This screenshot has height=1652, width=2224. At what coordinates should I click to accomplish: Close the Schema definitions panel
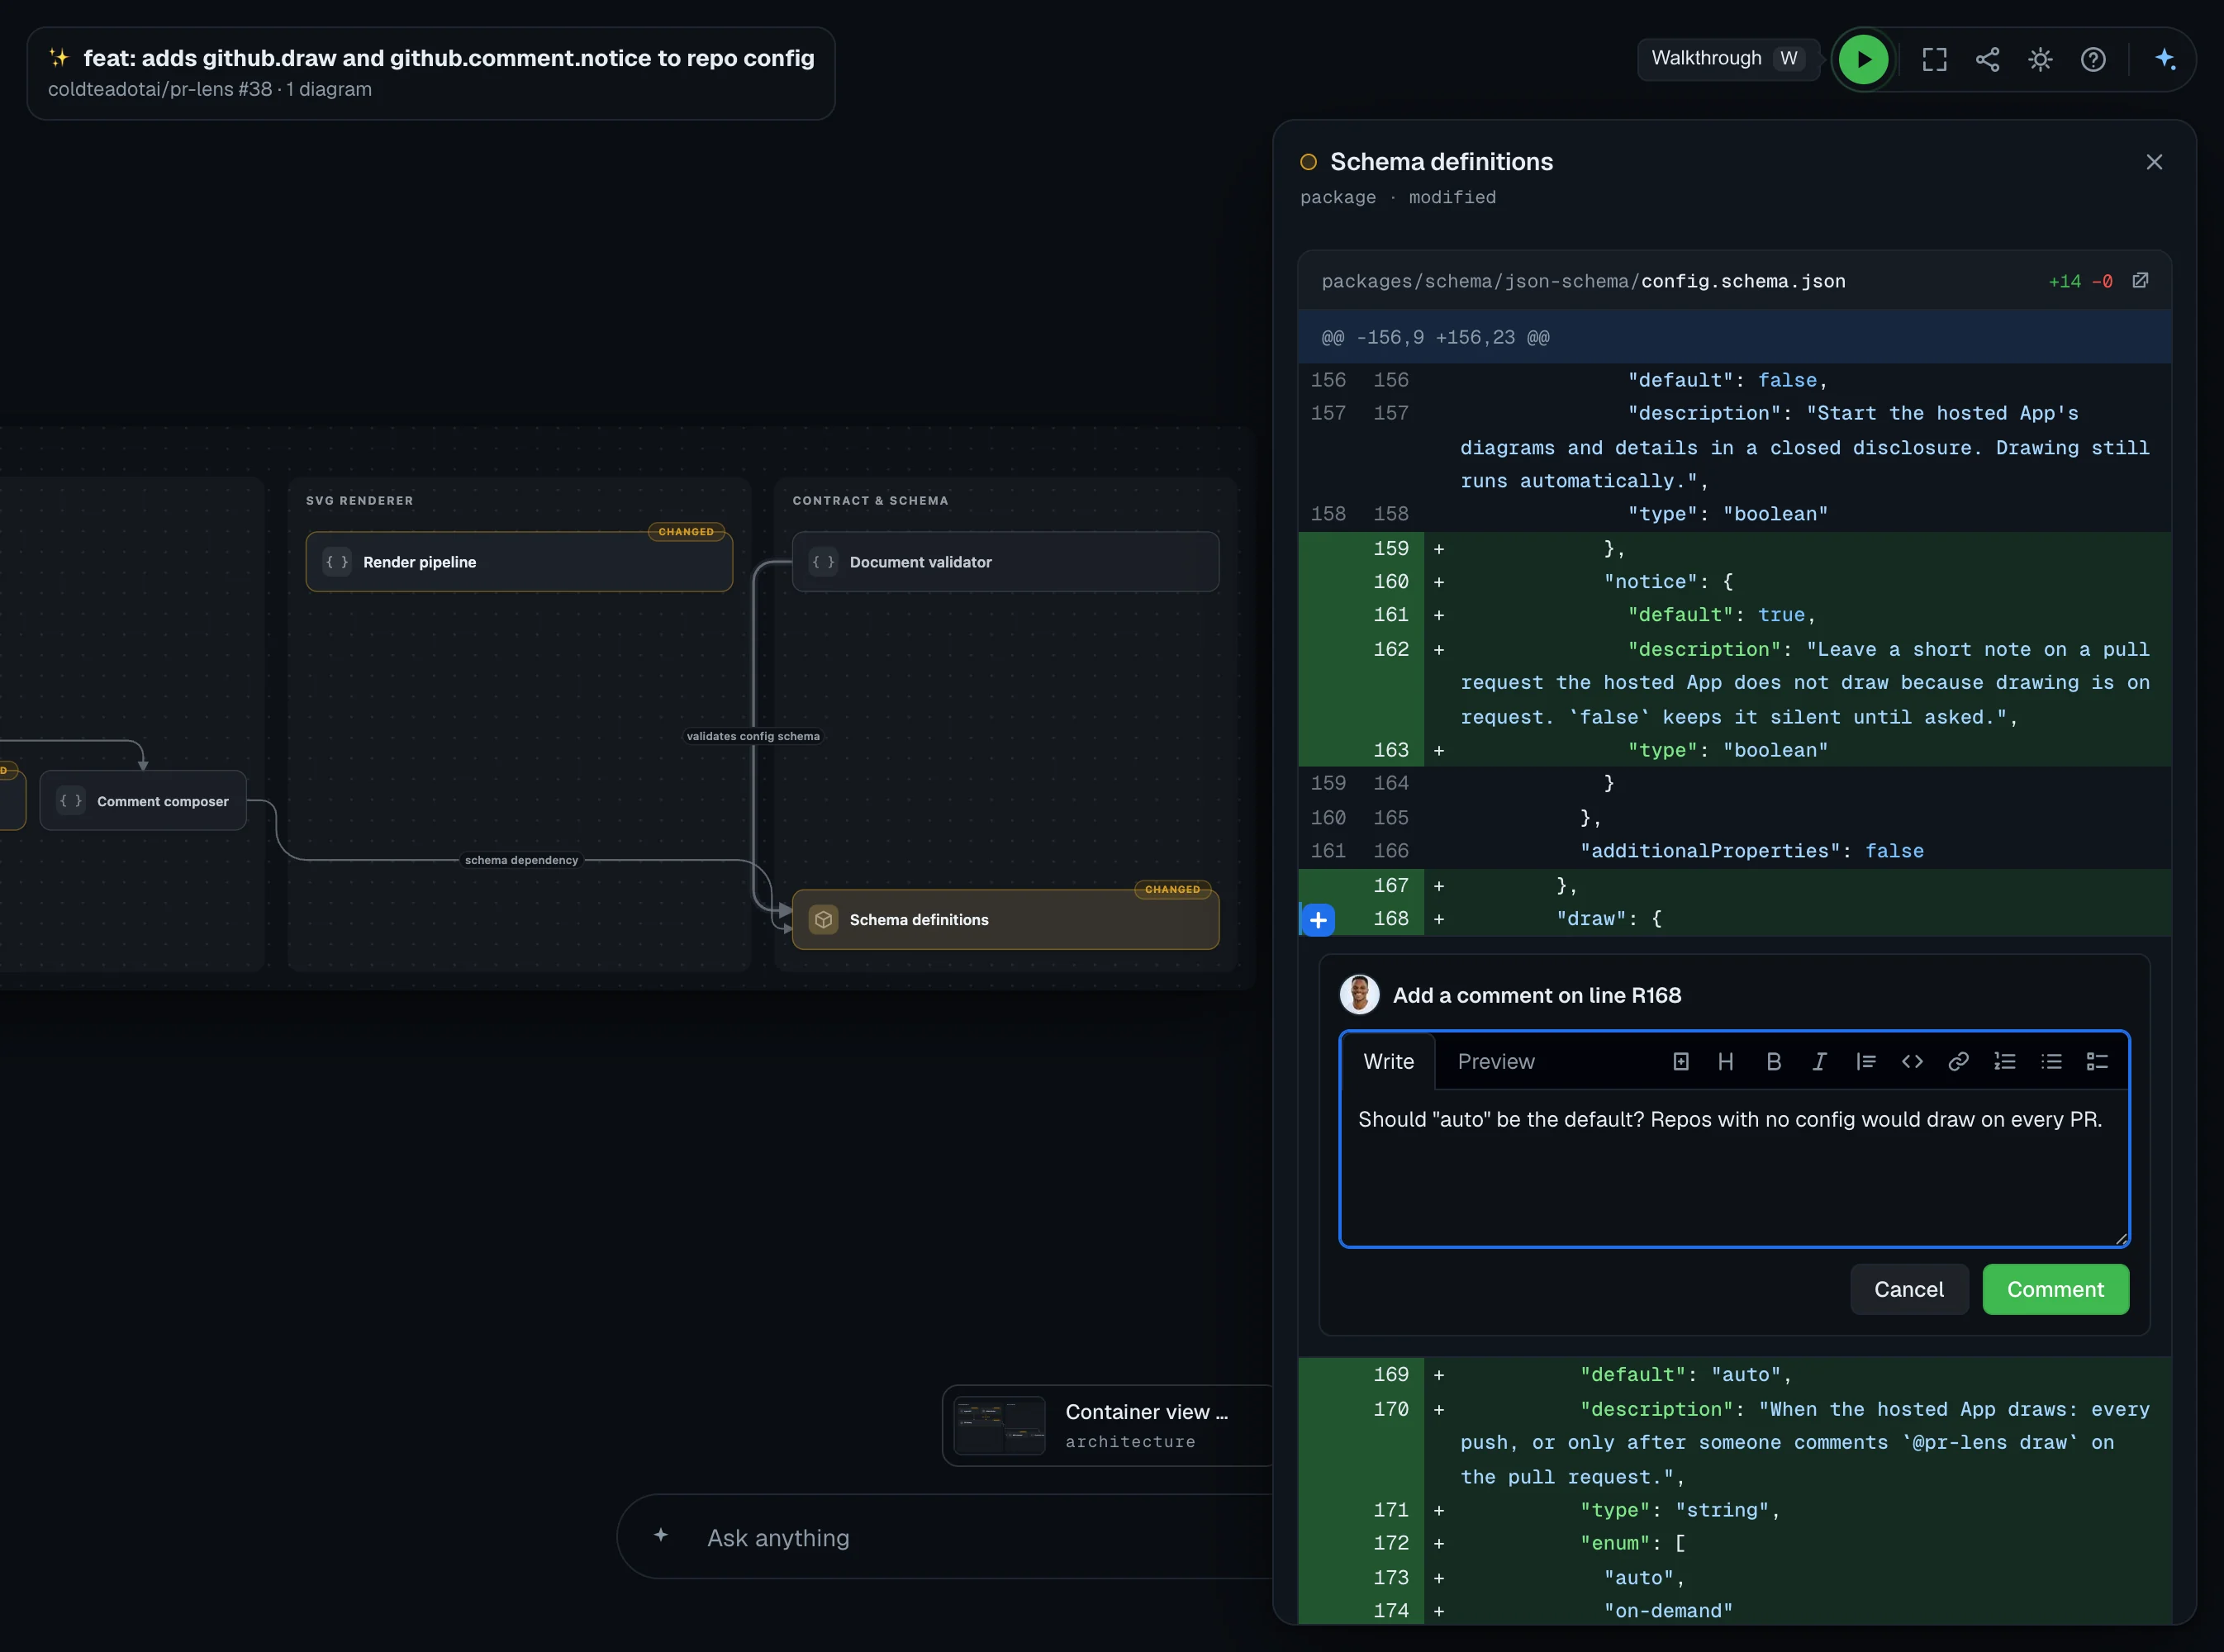pos(2154,162)
